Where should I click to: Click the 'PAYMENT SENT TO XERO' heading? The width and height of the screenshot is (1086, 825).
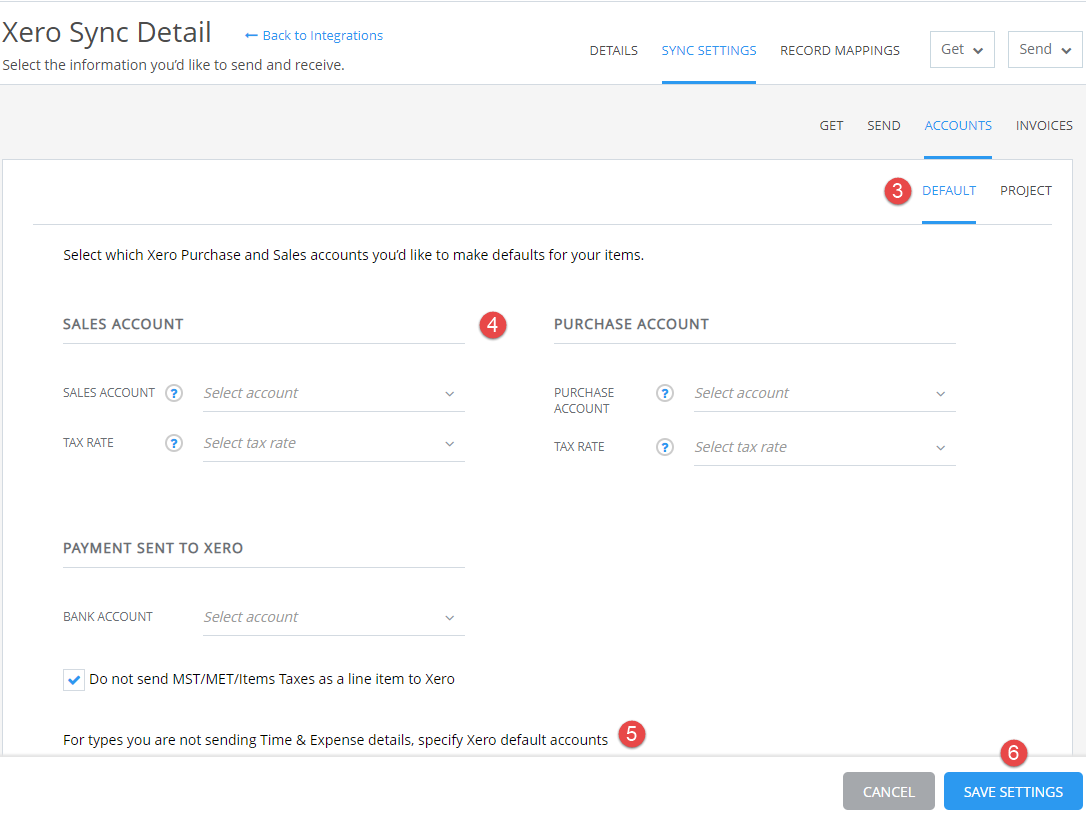(153, 548)
